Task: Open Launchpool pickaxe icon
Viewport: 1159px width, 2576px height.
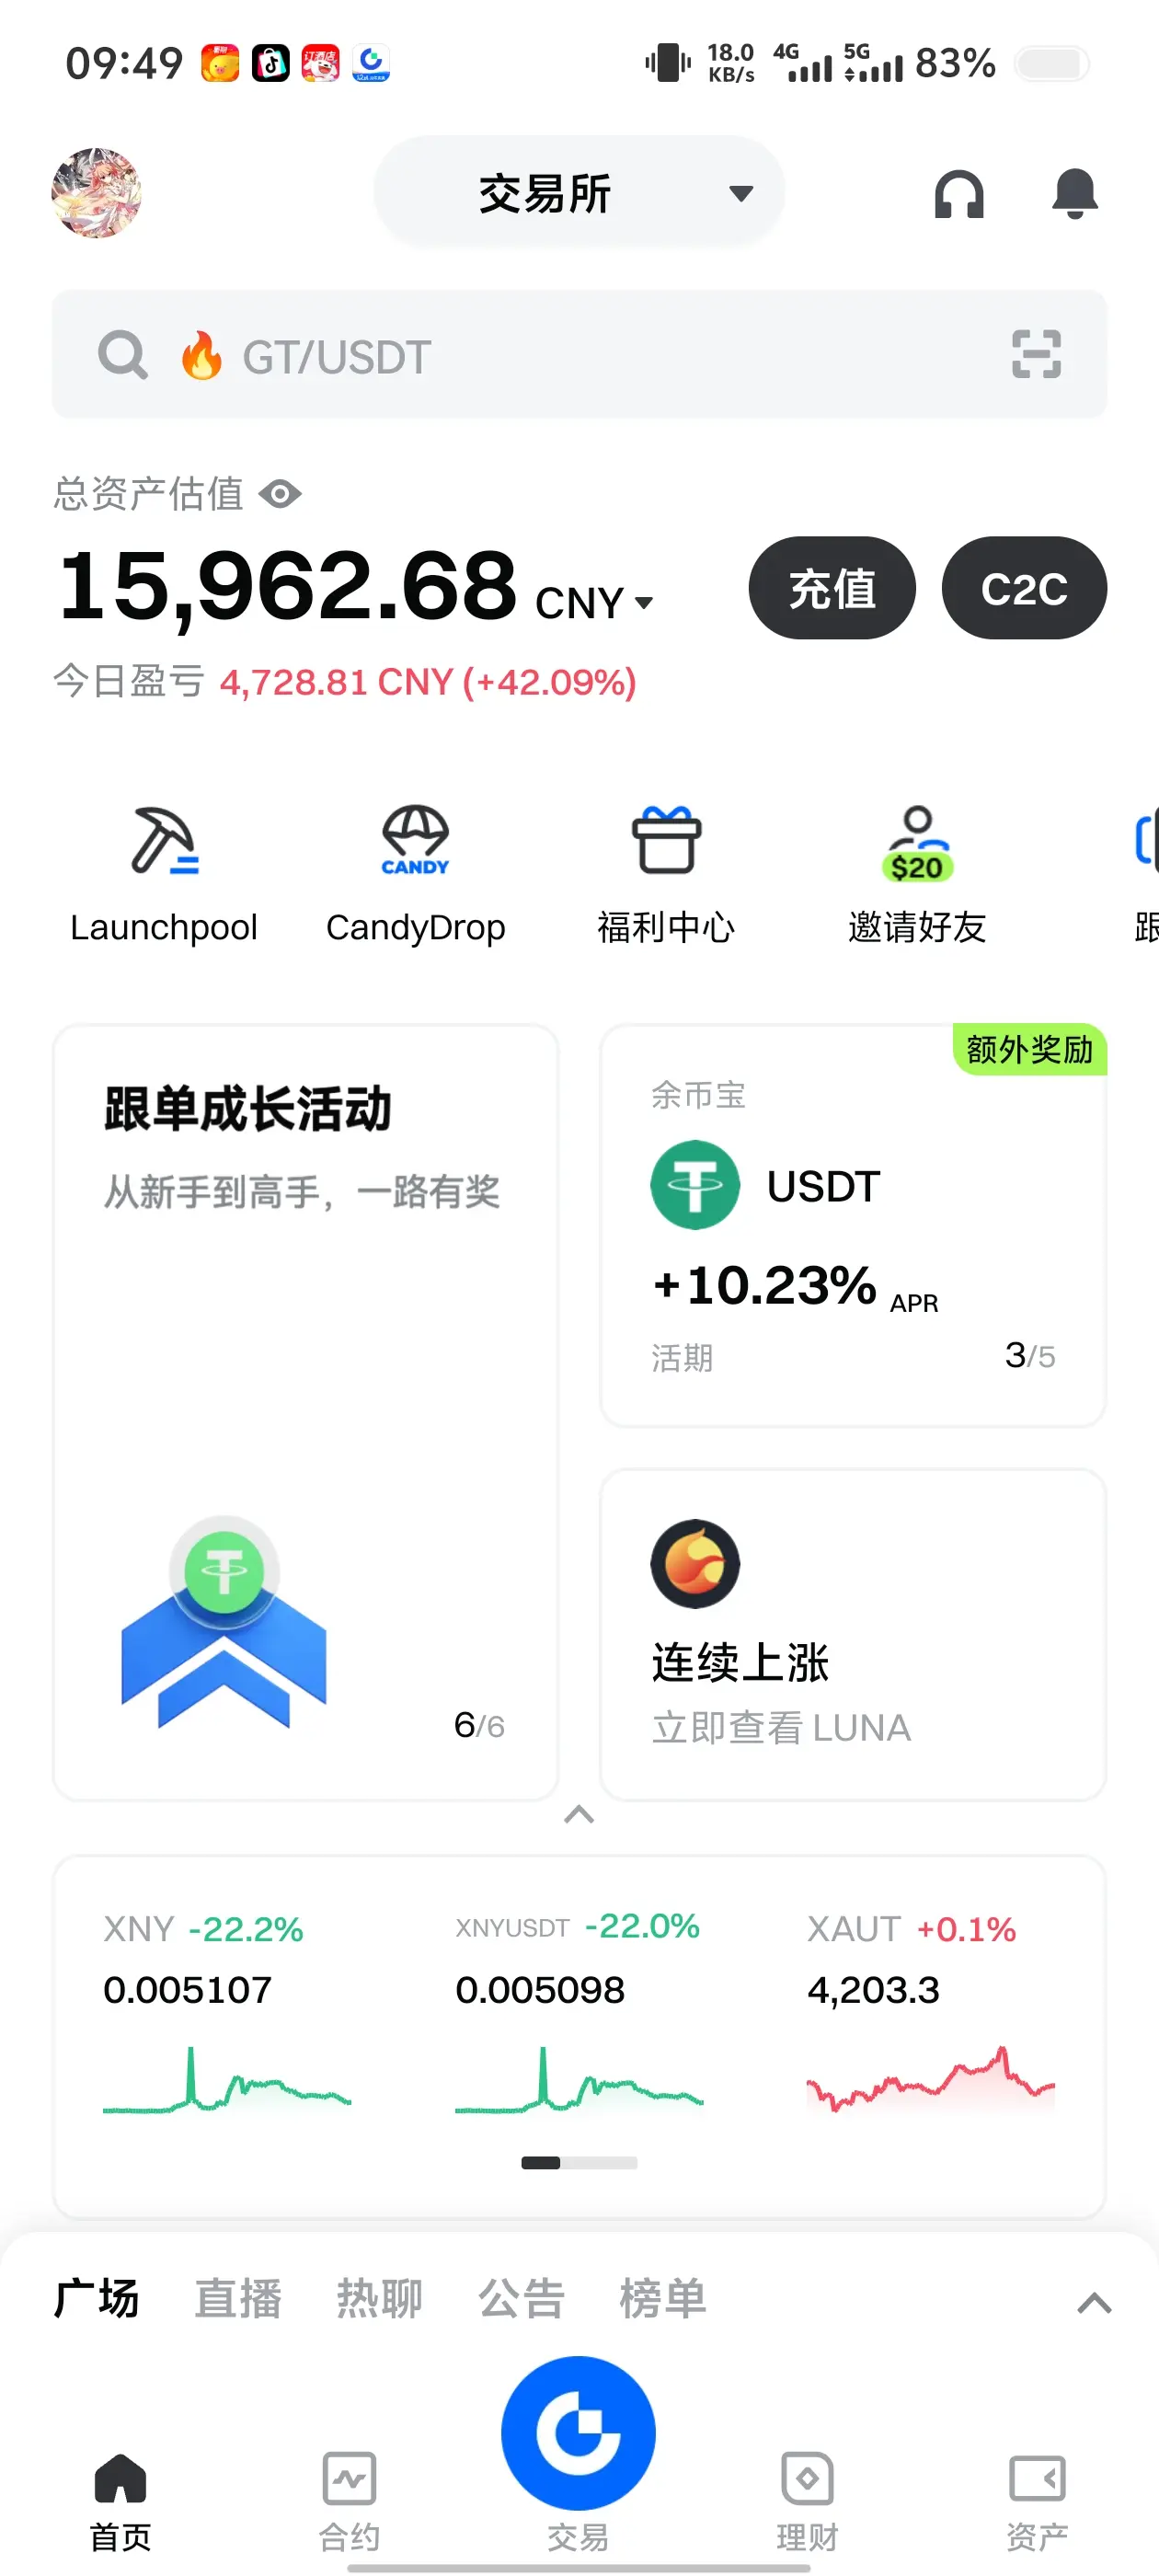Action: [164, 840]
